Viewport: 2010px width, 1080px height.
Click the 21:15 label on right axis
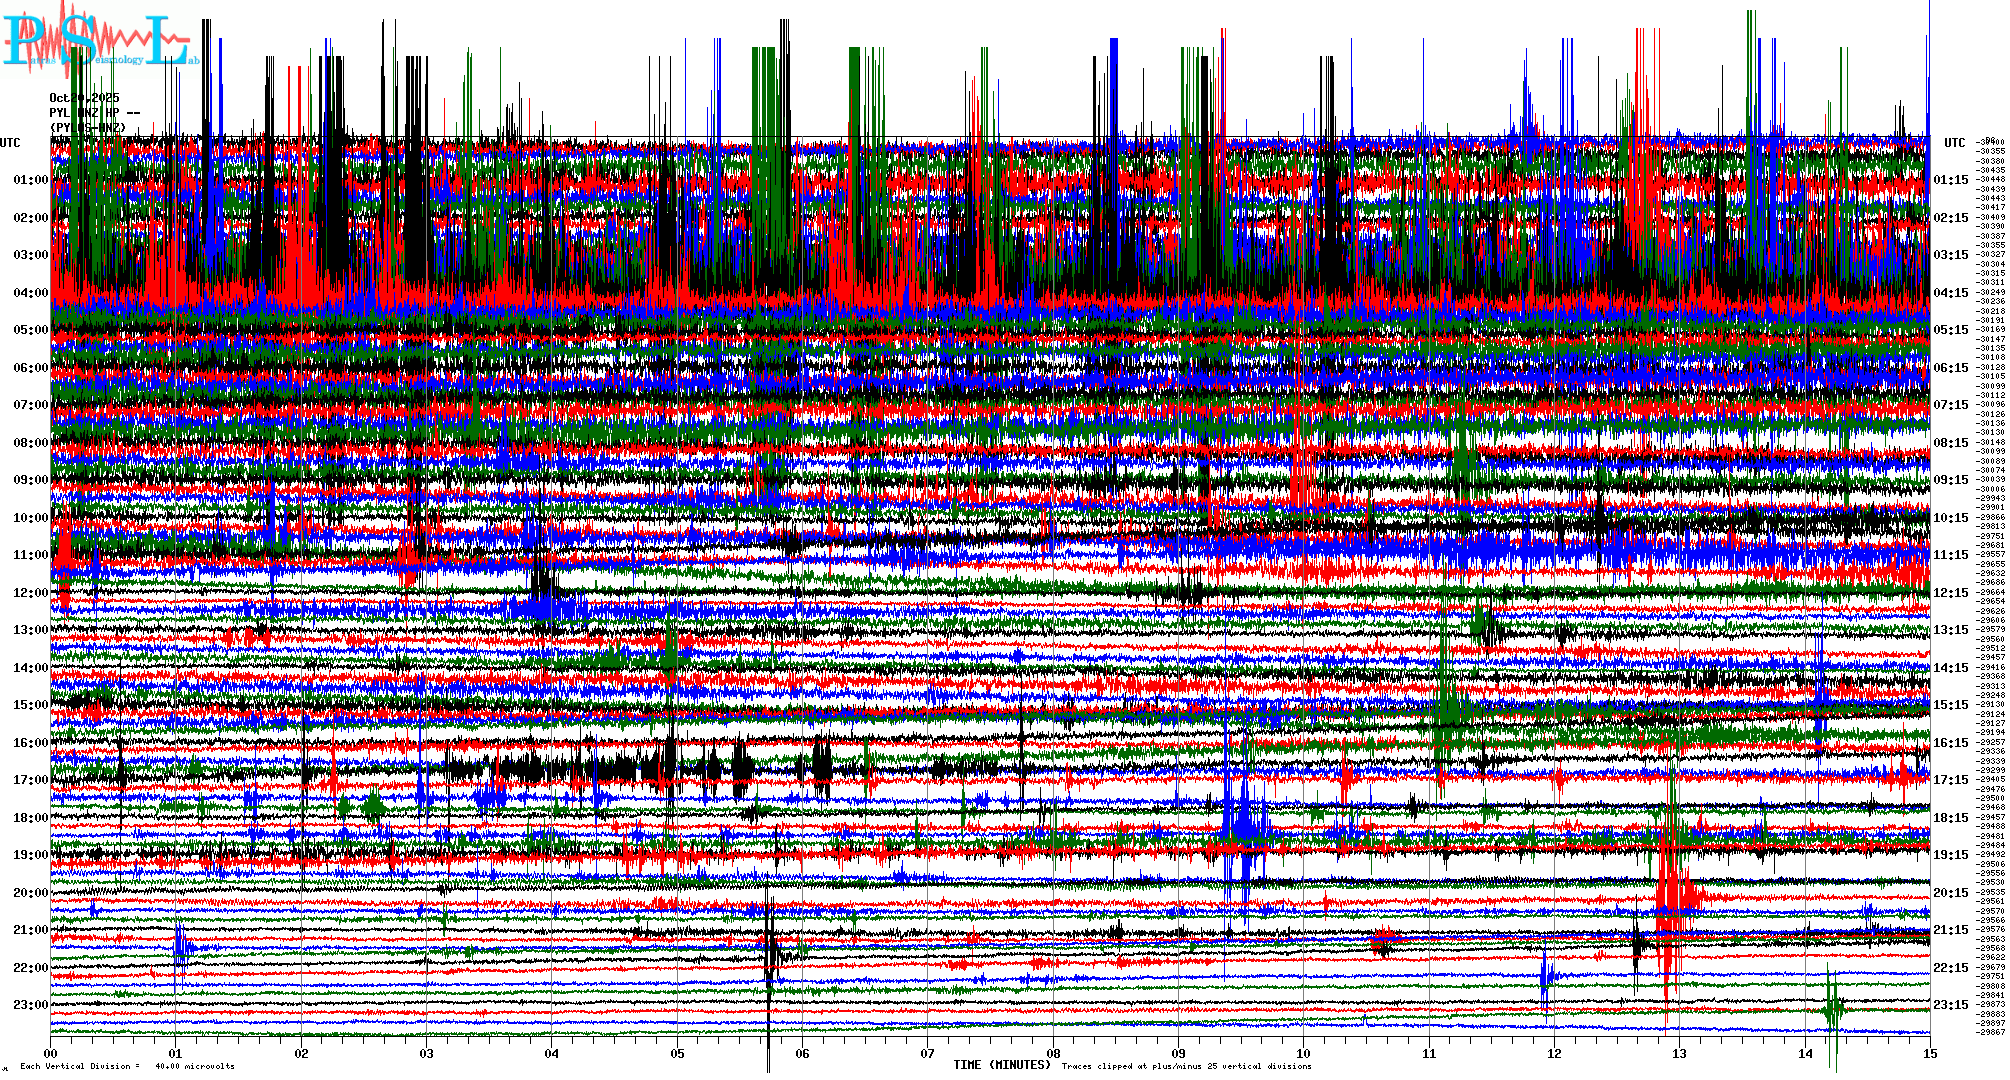tap(1950, 930)
